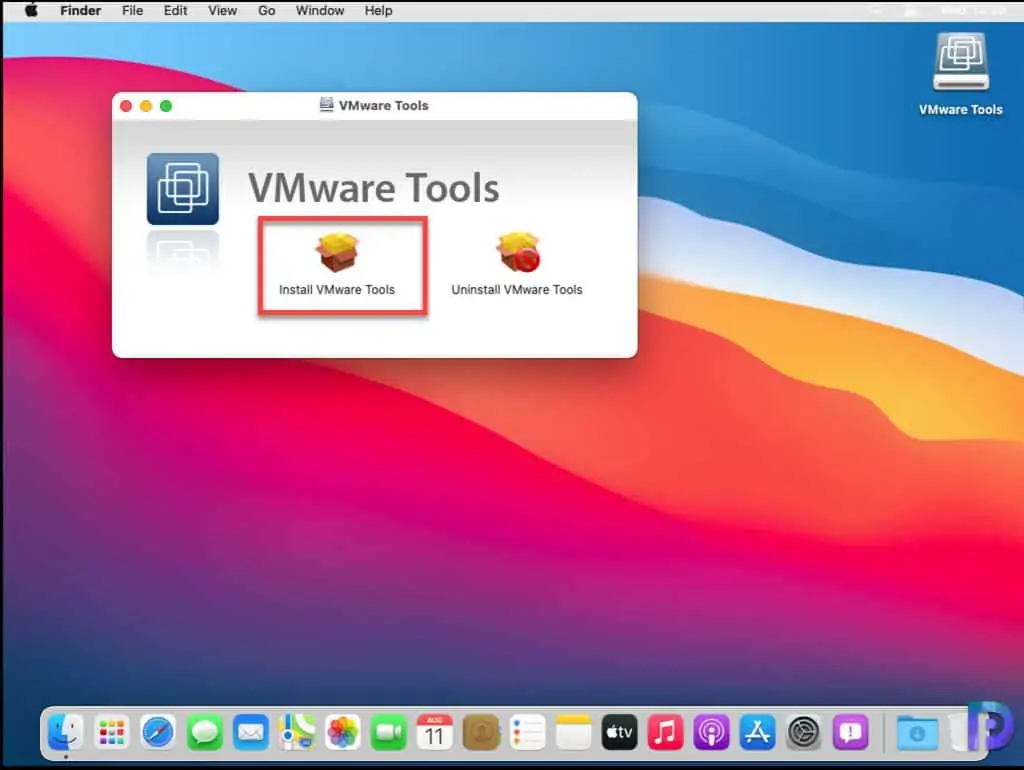Viewport: 1024px width, 770px height.
Task: Launch FaceTime from the Dock
Action: [389, 732]
